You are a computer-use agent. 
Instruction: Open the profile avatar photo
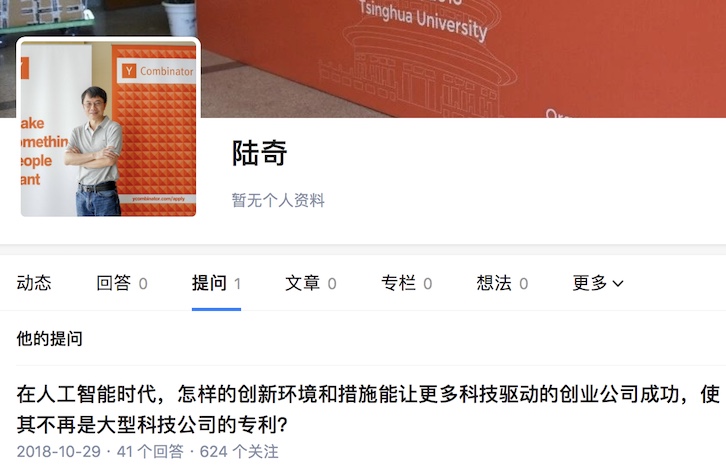tap(108, 128)
